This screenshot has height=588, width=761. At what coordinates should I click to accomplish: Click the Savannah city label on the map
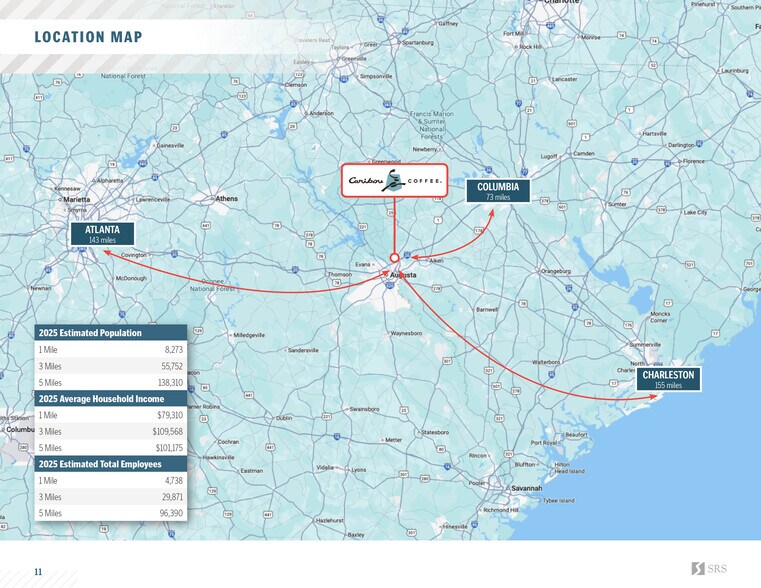point(526,488)
